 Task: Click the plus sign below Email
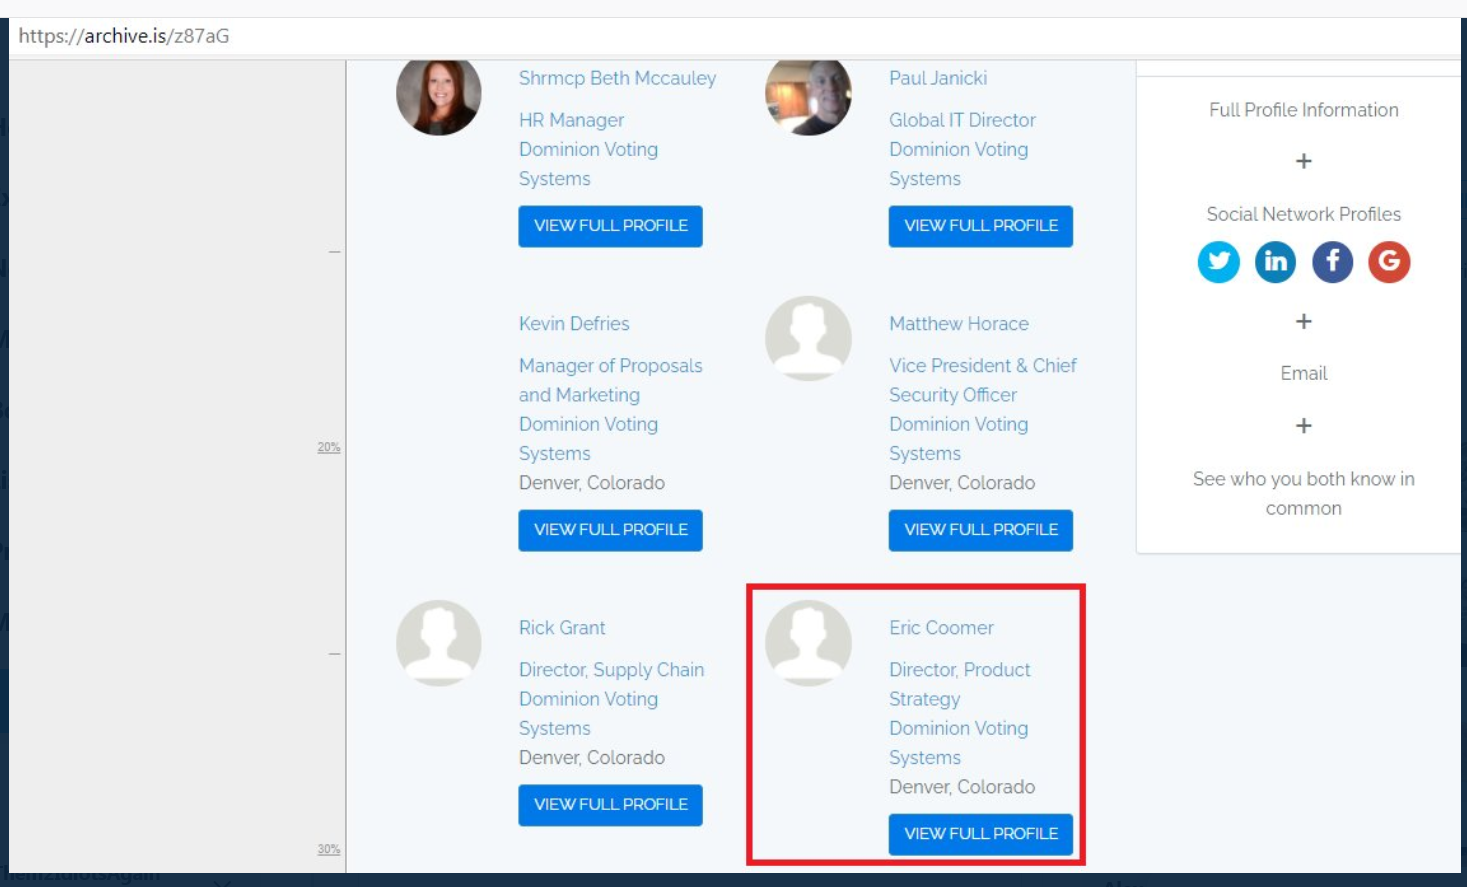point(1304,426)
